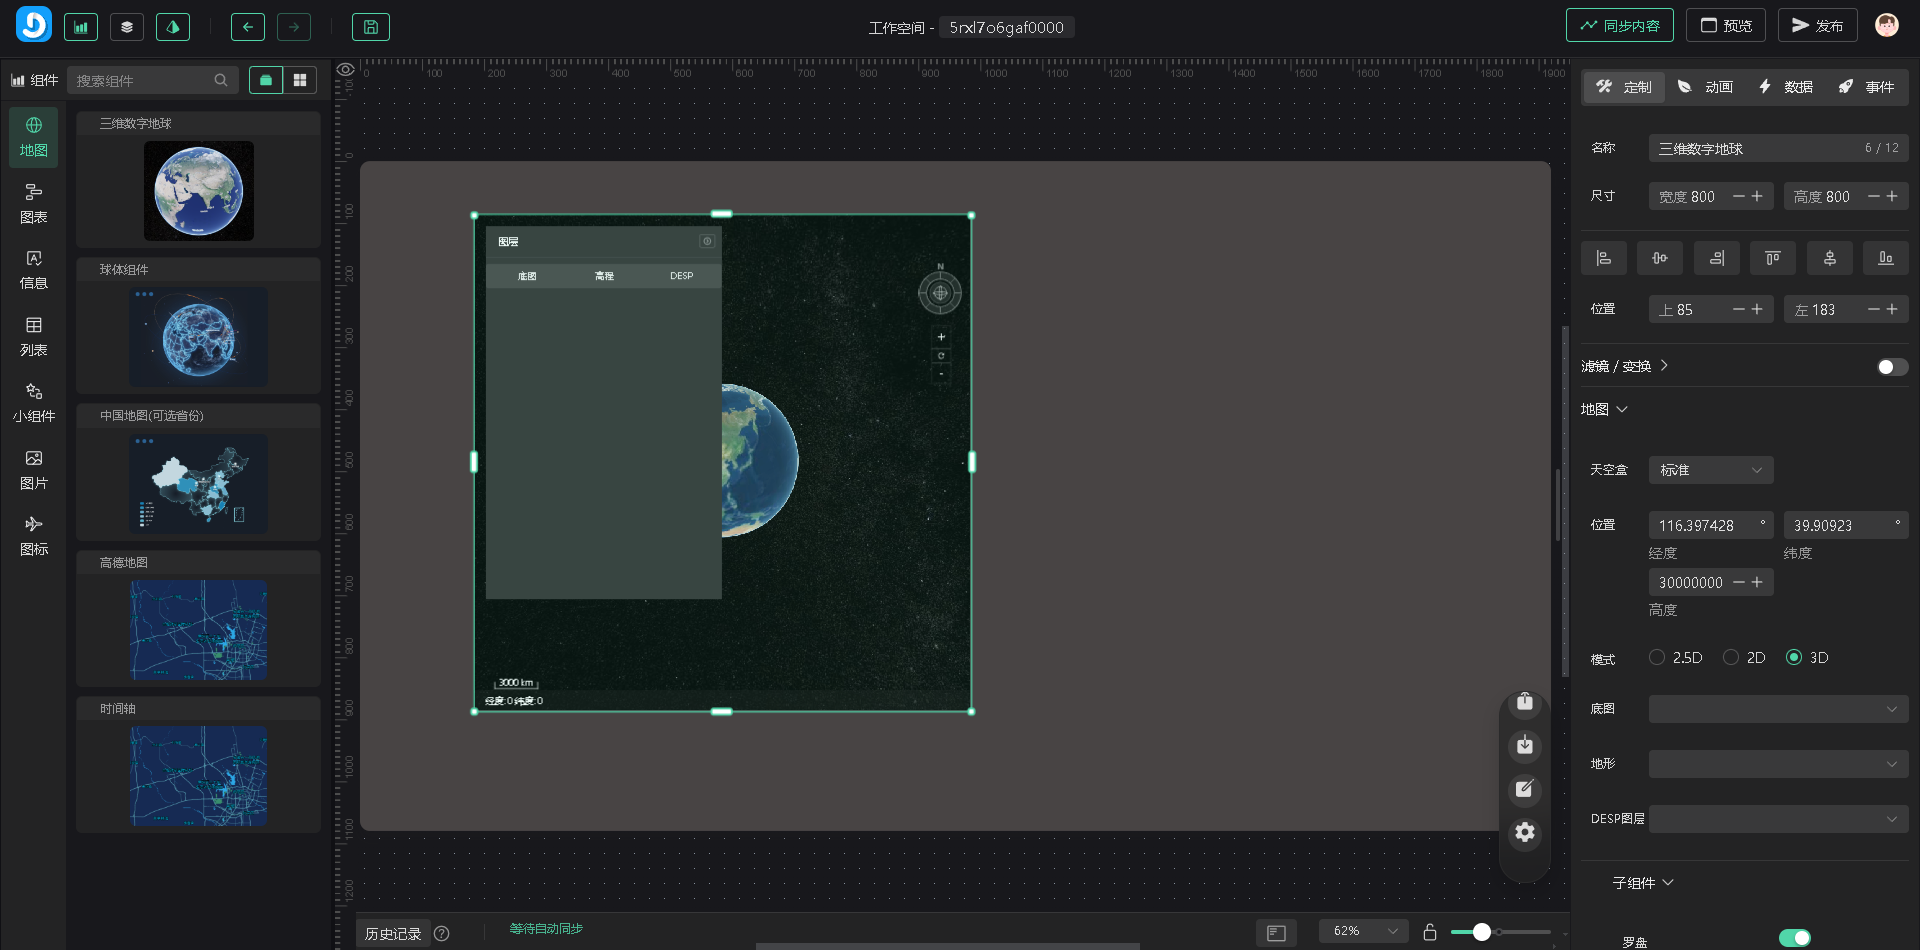The image size is (1920, 950).
Task: Select the 图表 chart category in sidebar
Action: pos(34,203)
